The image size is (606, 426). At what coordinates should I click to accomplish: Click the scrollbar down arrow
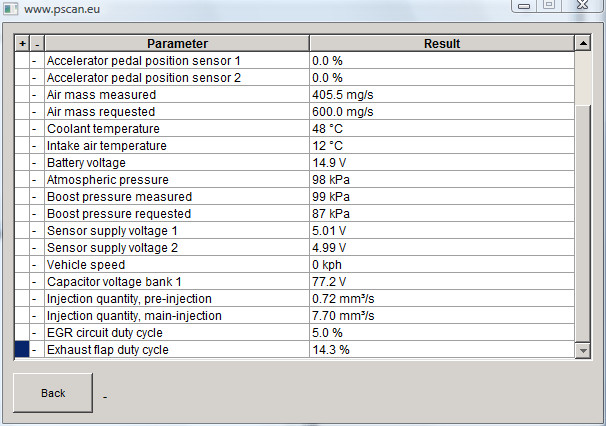(x=583, y=351)
